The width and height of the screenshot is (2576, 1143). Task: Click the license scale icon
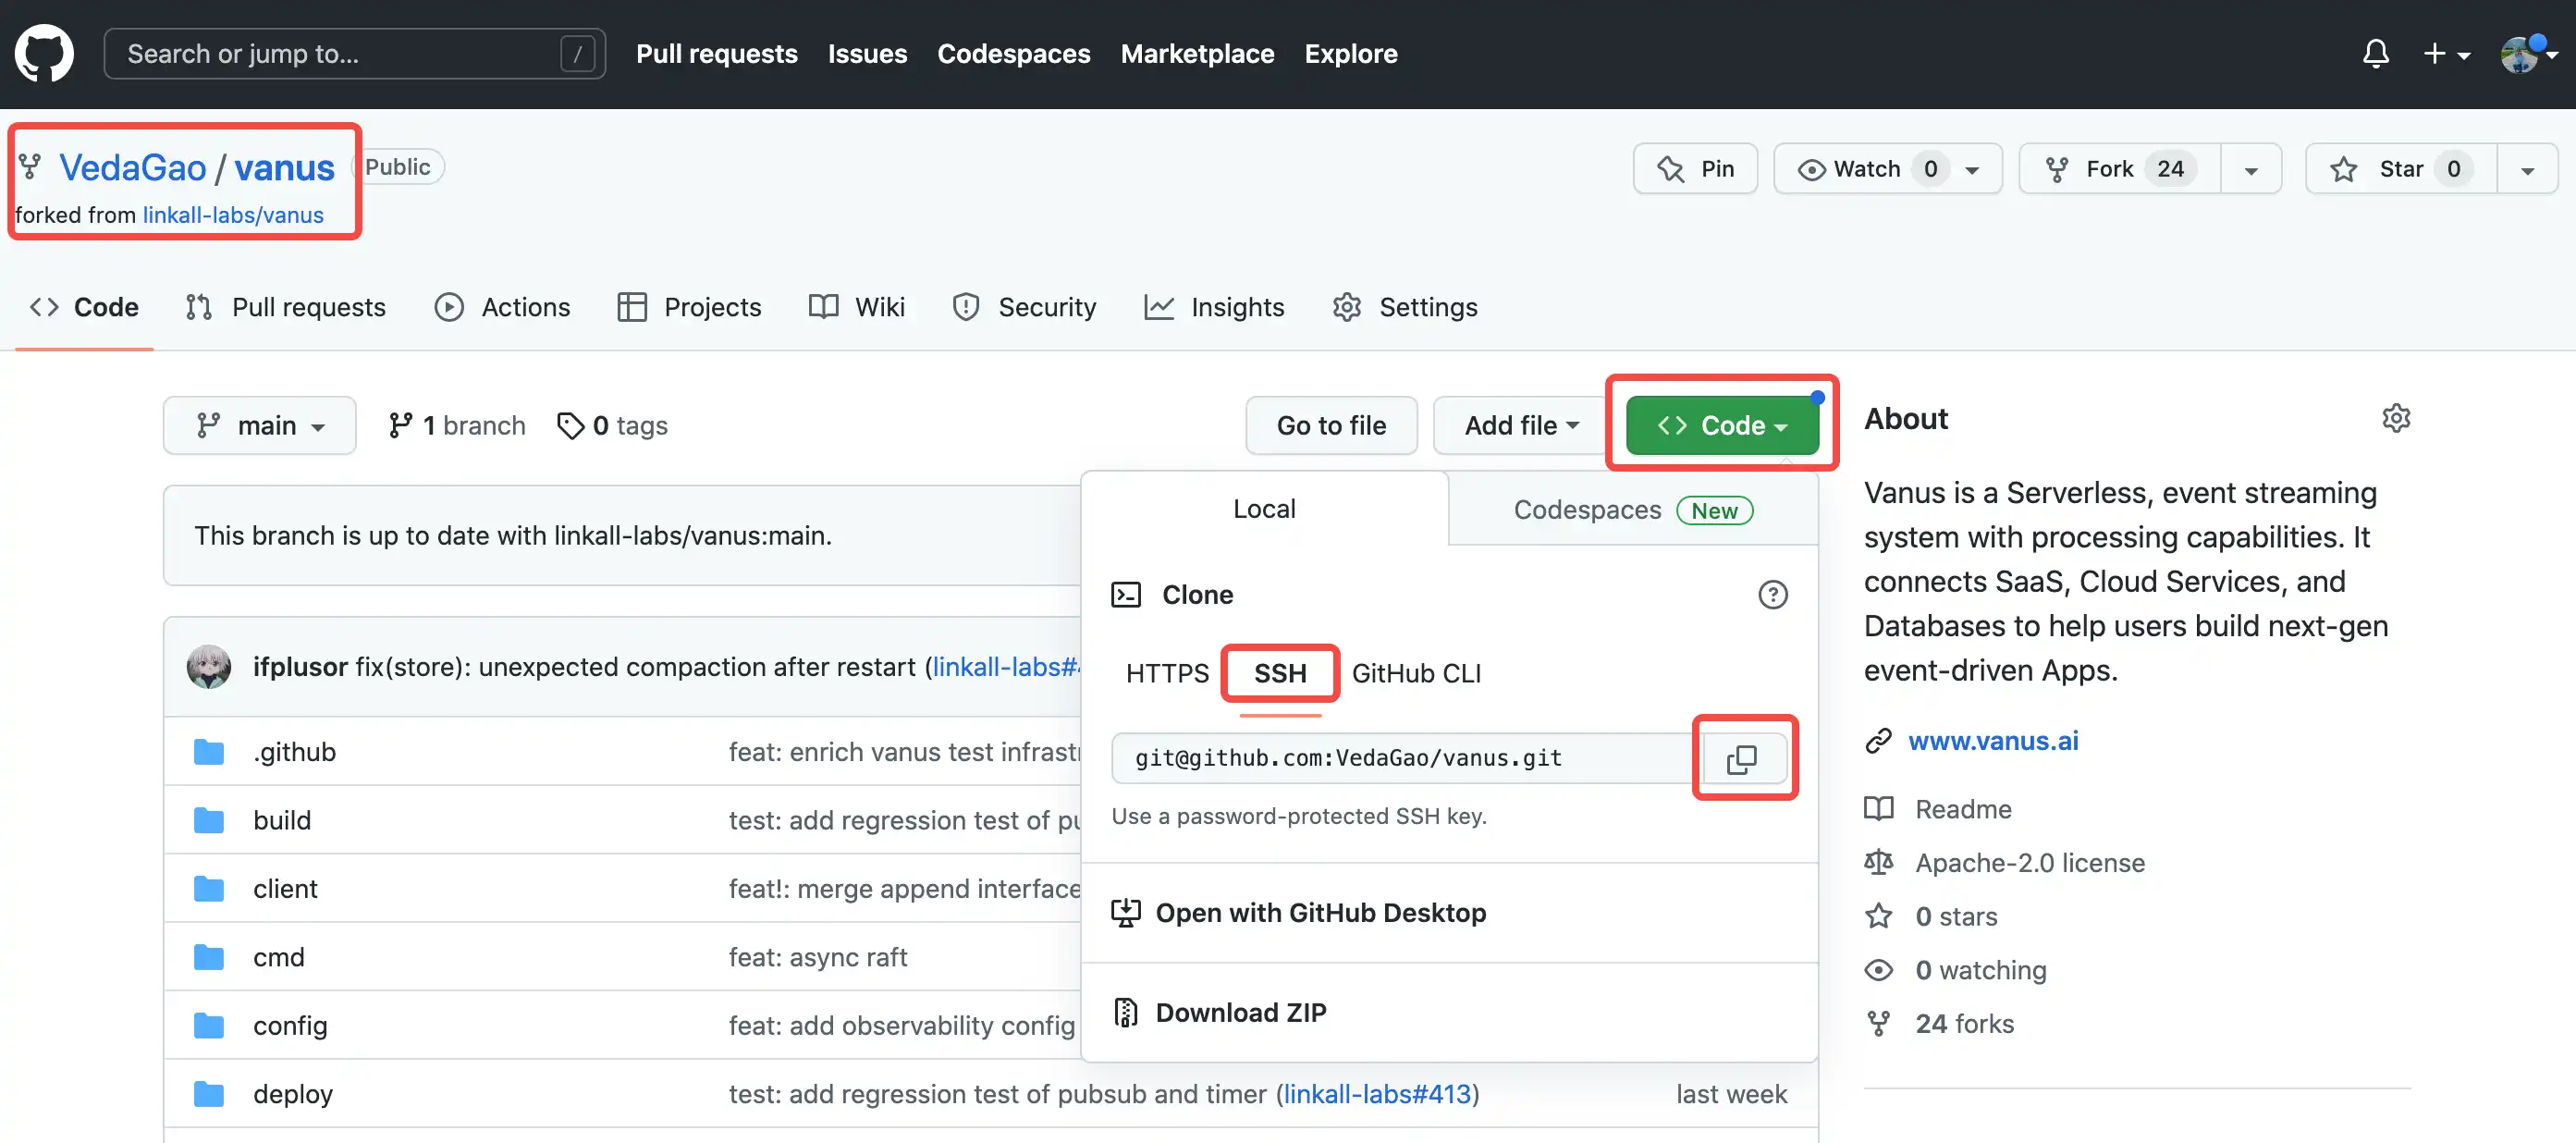(x=1878, y=863)
